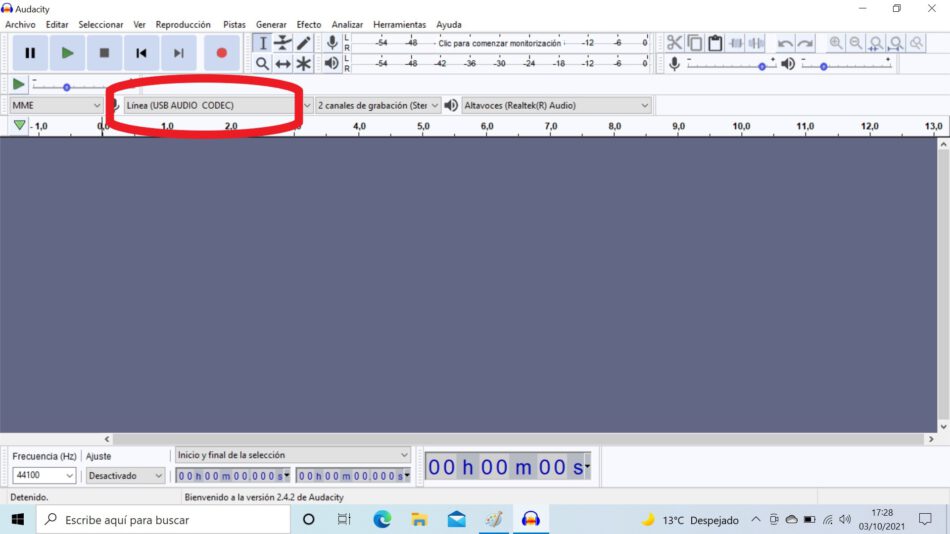The width and height of the screenshot is (950, 534).
Task: Open the Pistas menu
Action: pos(234,25)
